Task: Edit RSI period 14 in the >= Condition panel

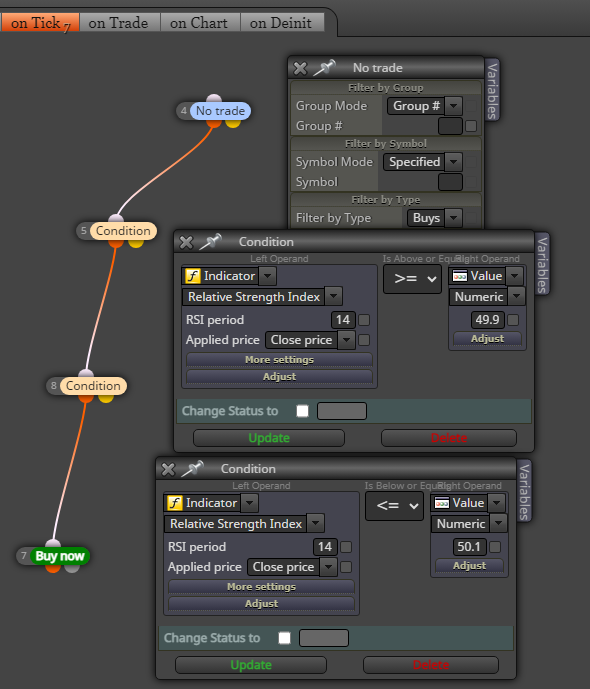Action: [343, 320]
